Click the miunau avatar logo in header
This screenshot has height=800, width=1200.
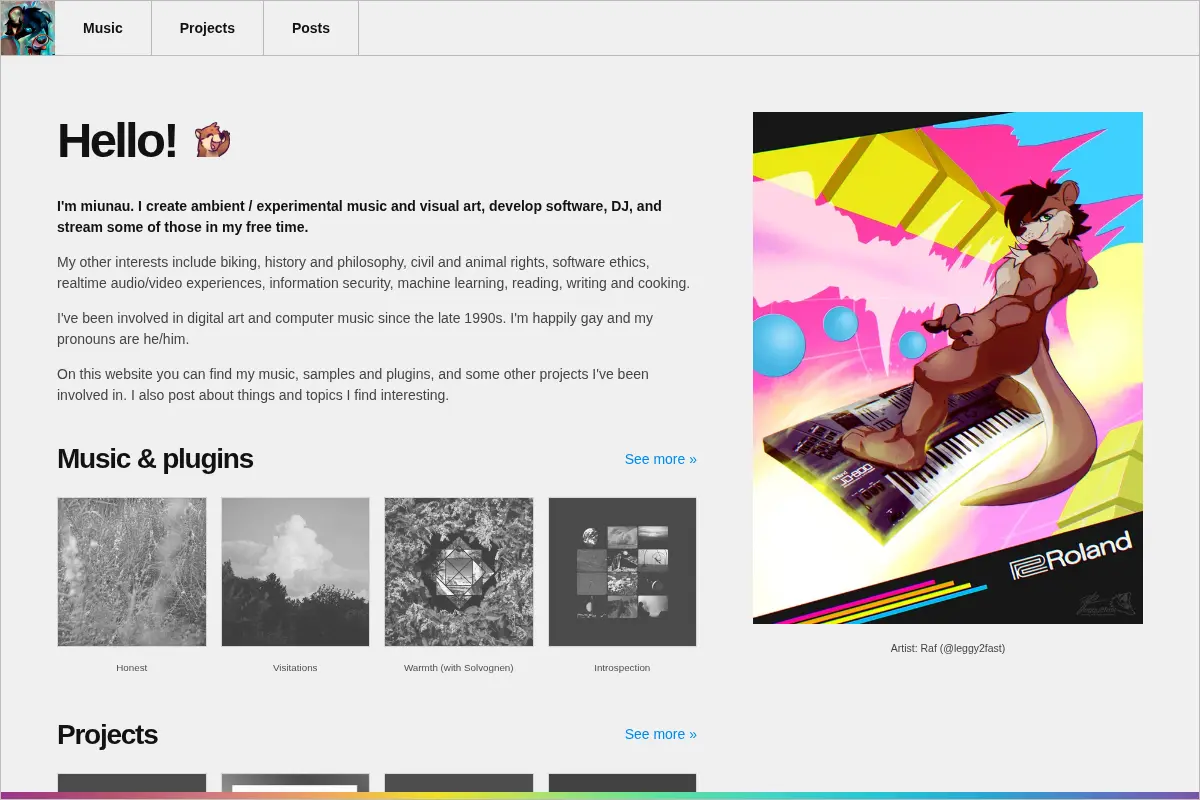[28, 28]
